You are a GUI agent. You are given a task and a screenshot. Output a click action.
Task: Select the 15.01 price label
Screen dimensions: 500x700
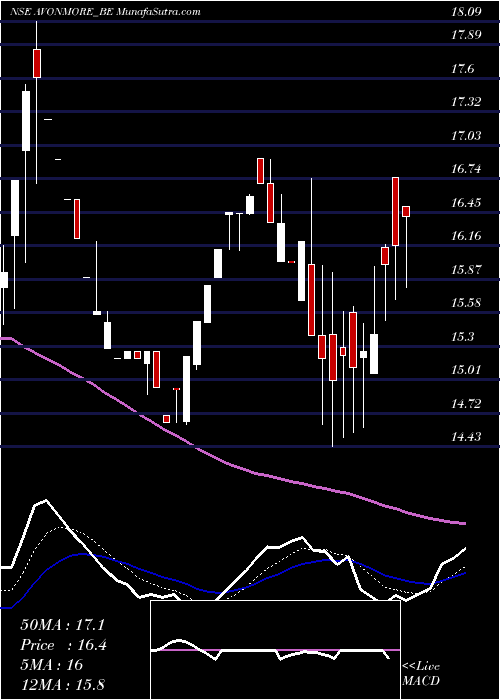pos(466,370)
